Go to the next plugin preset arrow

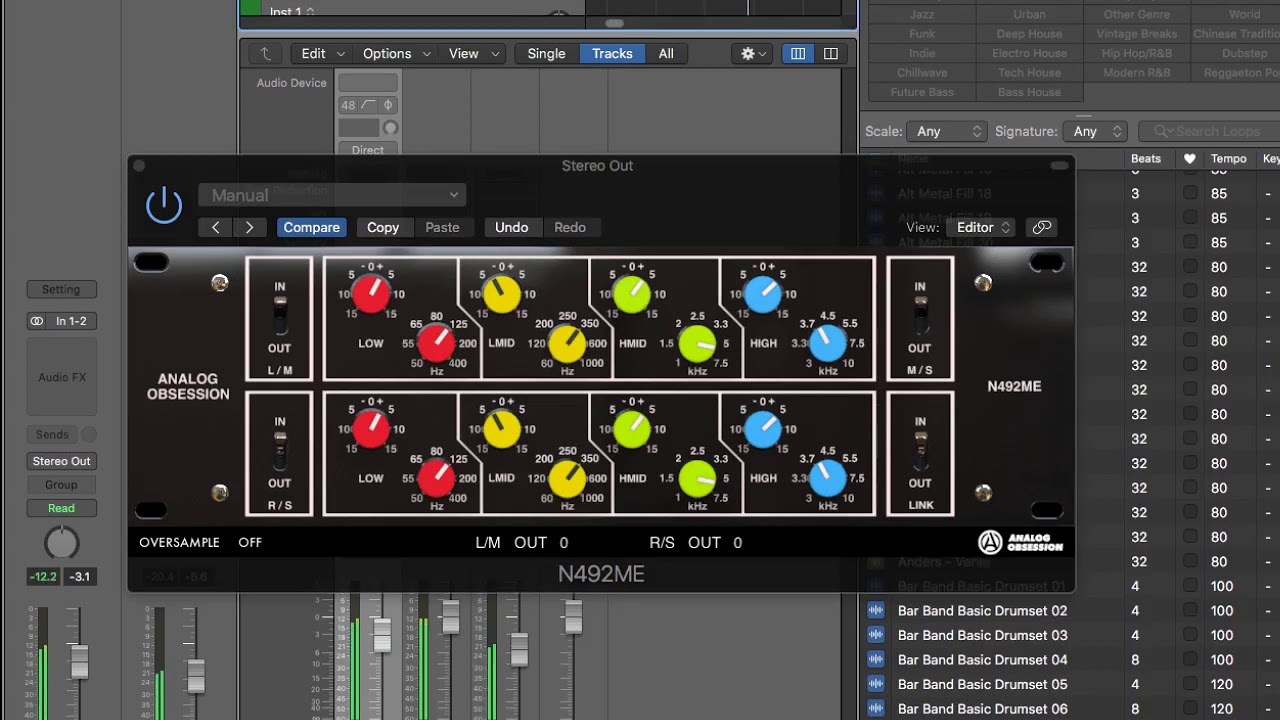(x=250, y=228)
